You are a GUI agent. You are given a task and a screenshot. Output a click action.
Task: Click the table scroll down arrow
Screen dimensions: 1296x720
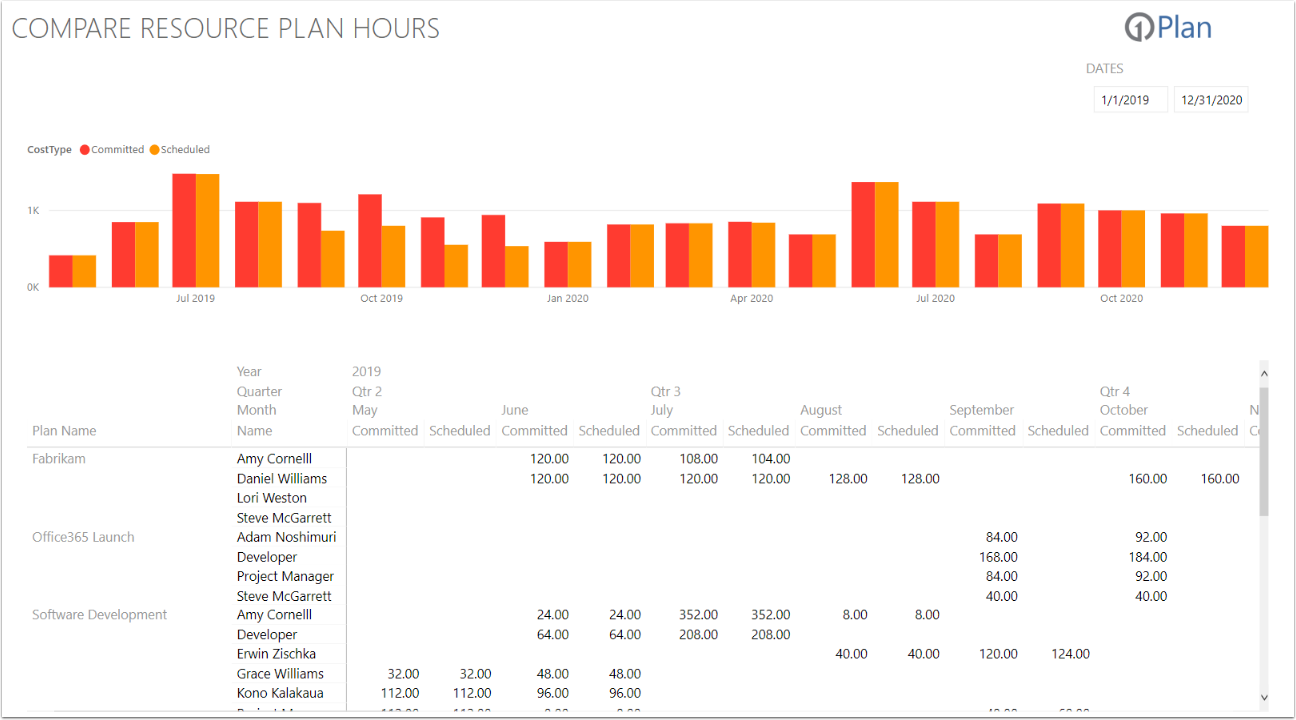(x=1264, y=697)
